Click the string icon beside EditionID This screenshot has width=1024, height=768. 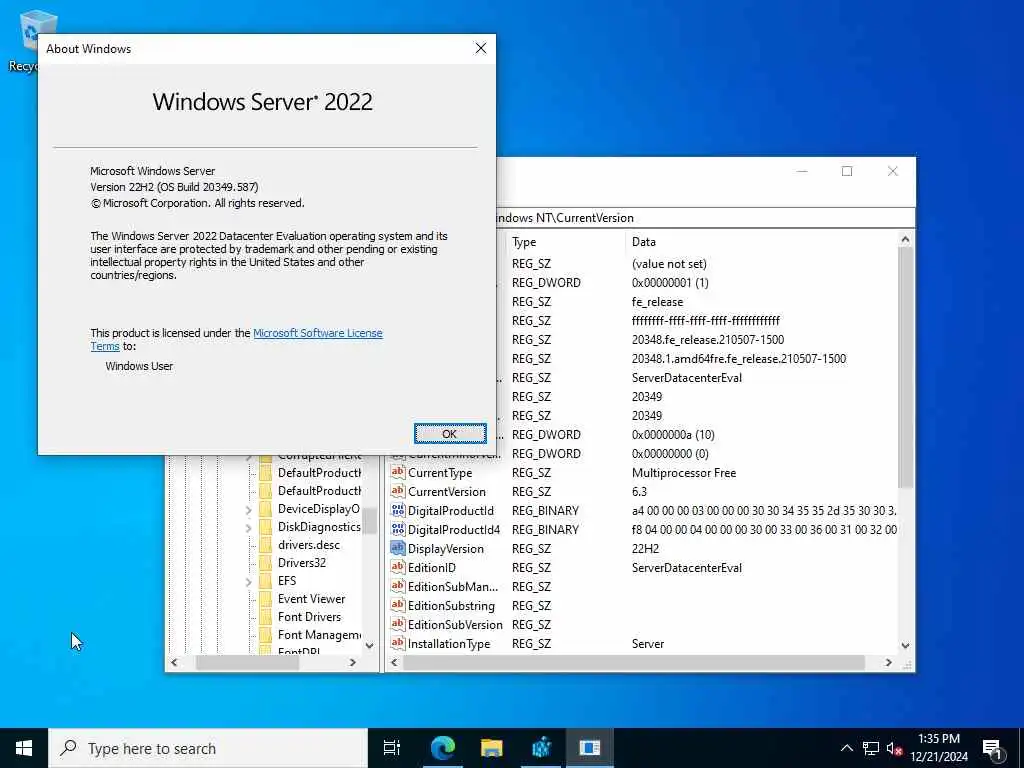click(x=398, y=567)
